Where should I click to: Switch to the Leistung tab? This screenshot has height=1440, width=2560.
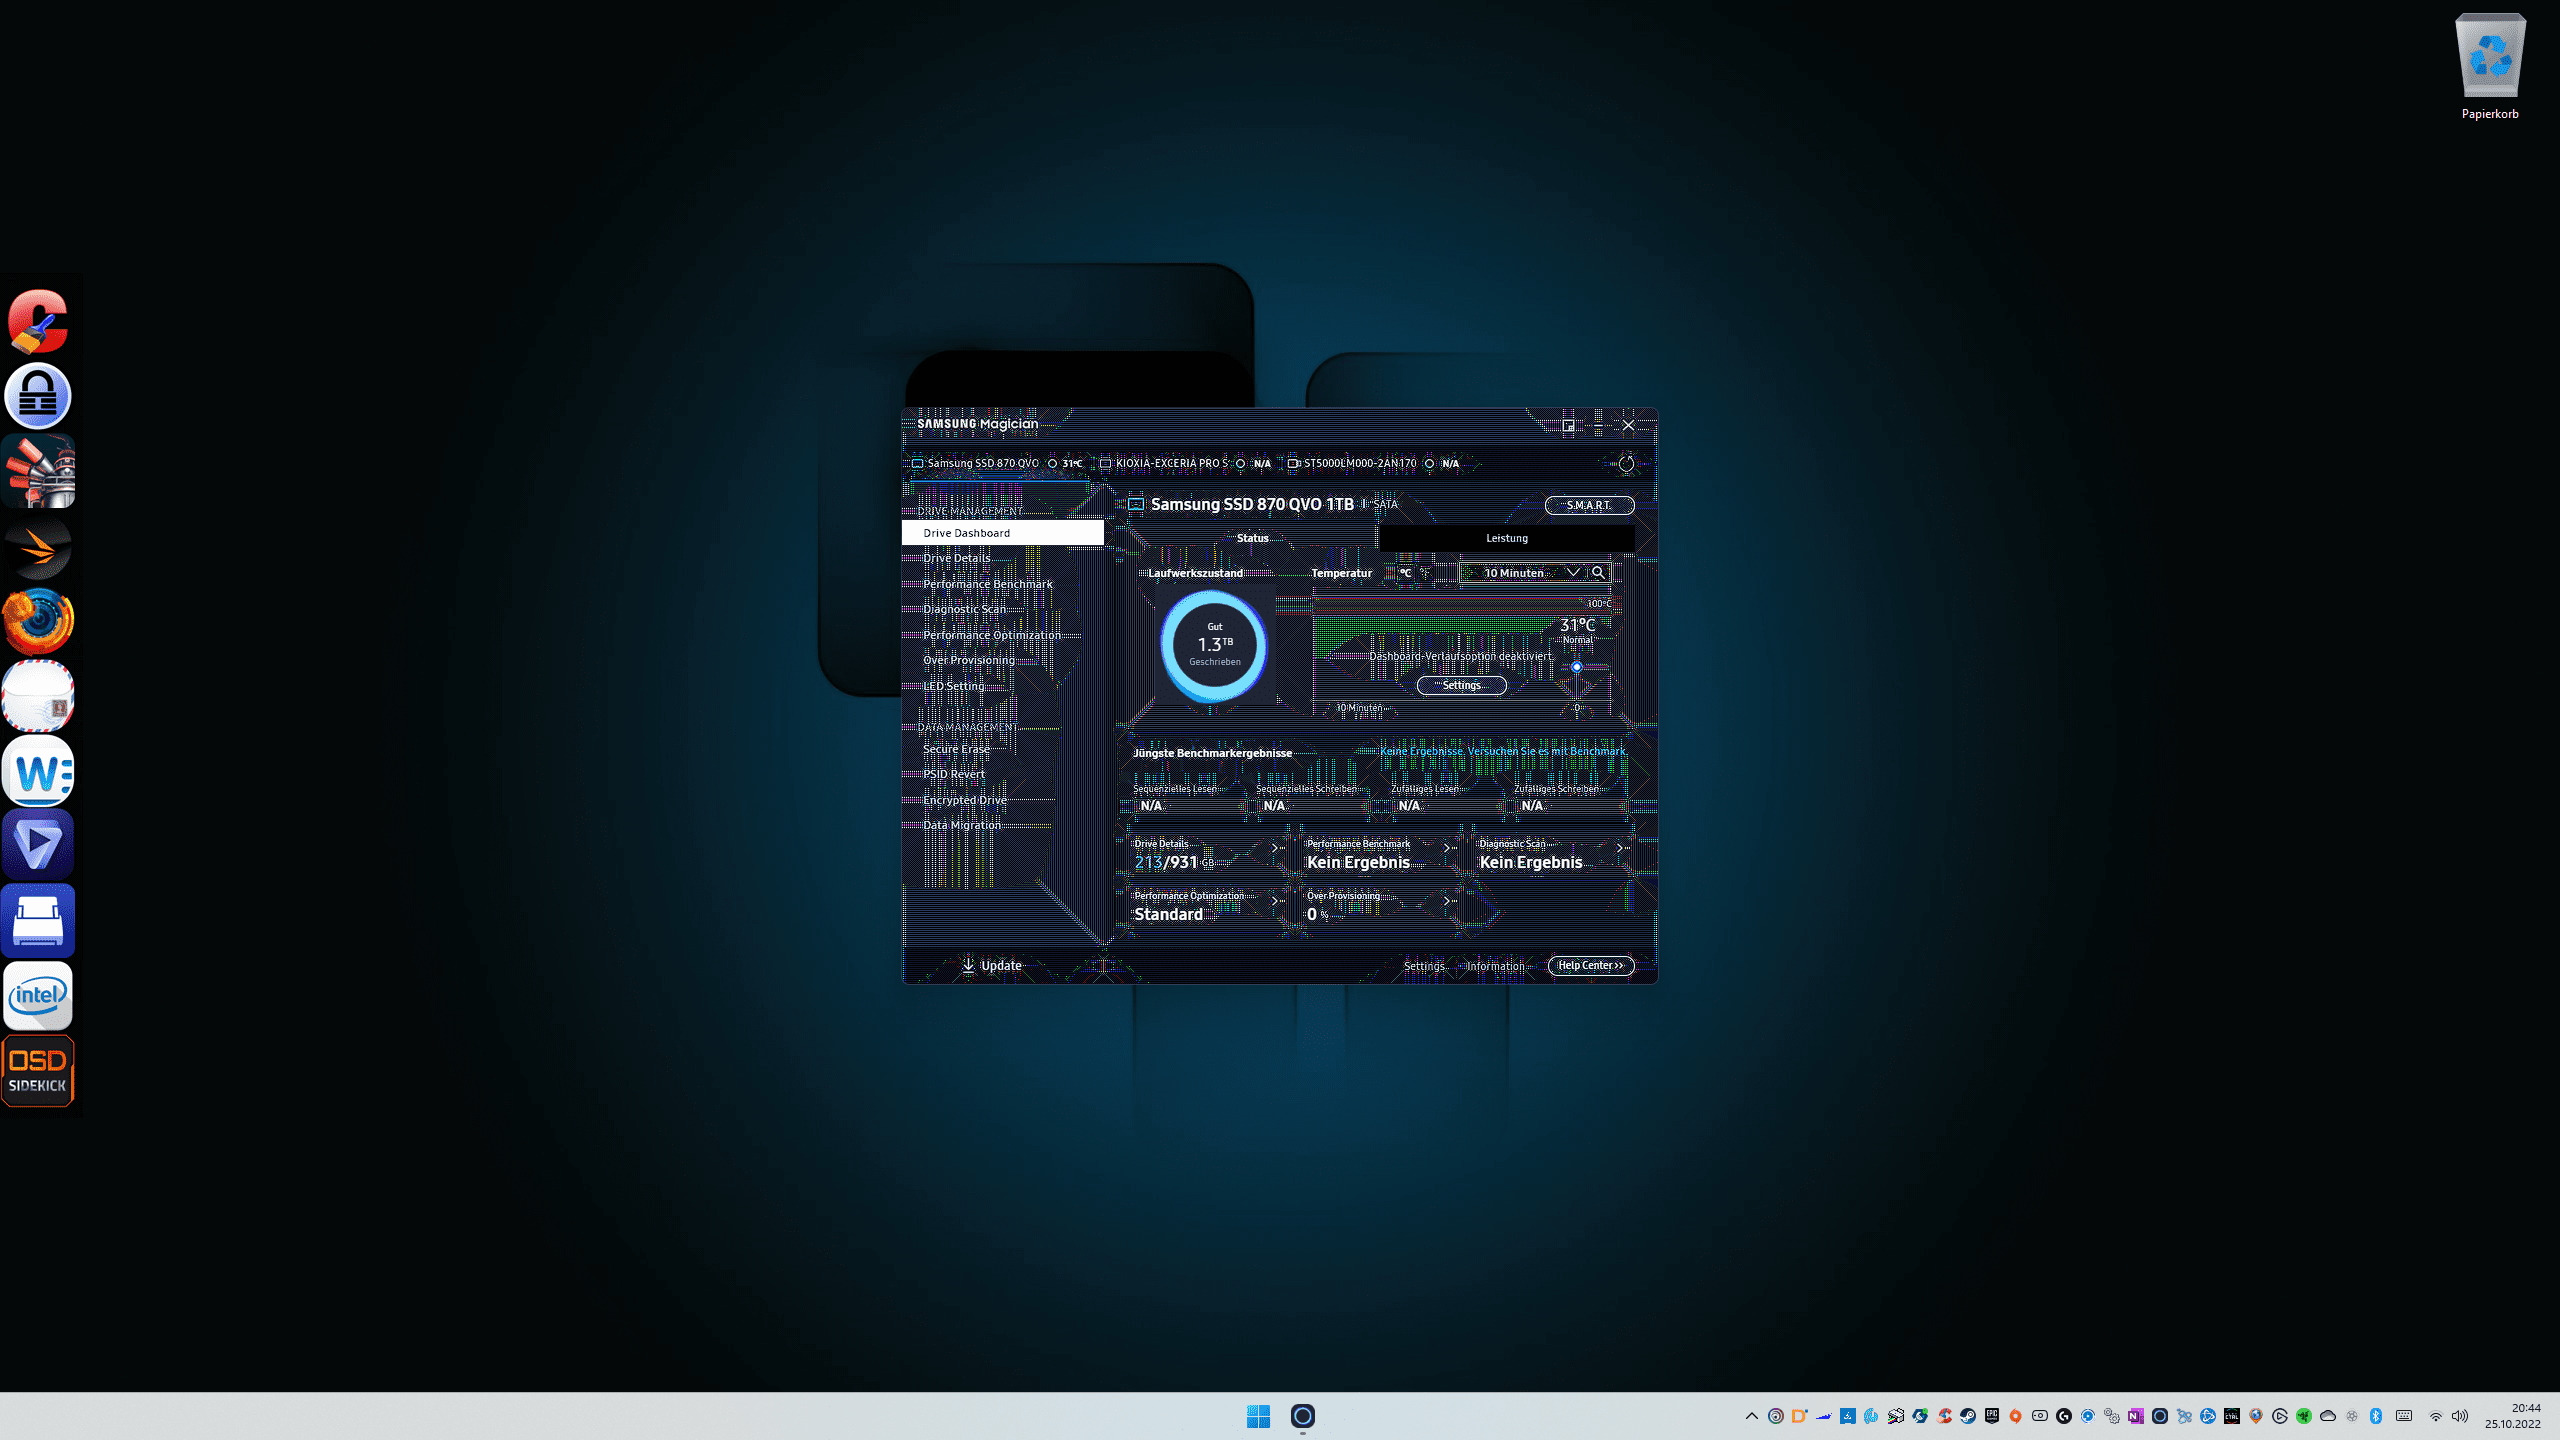click(1507, 538)
